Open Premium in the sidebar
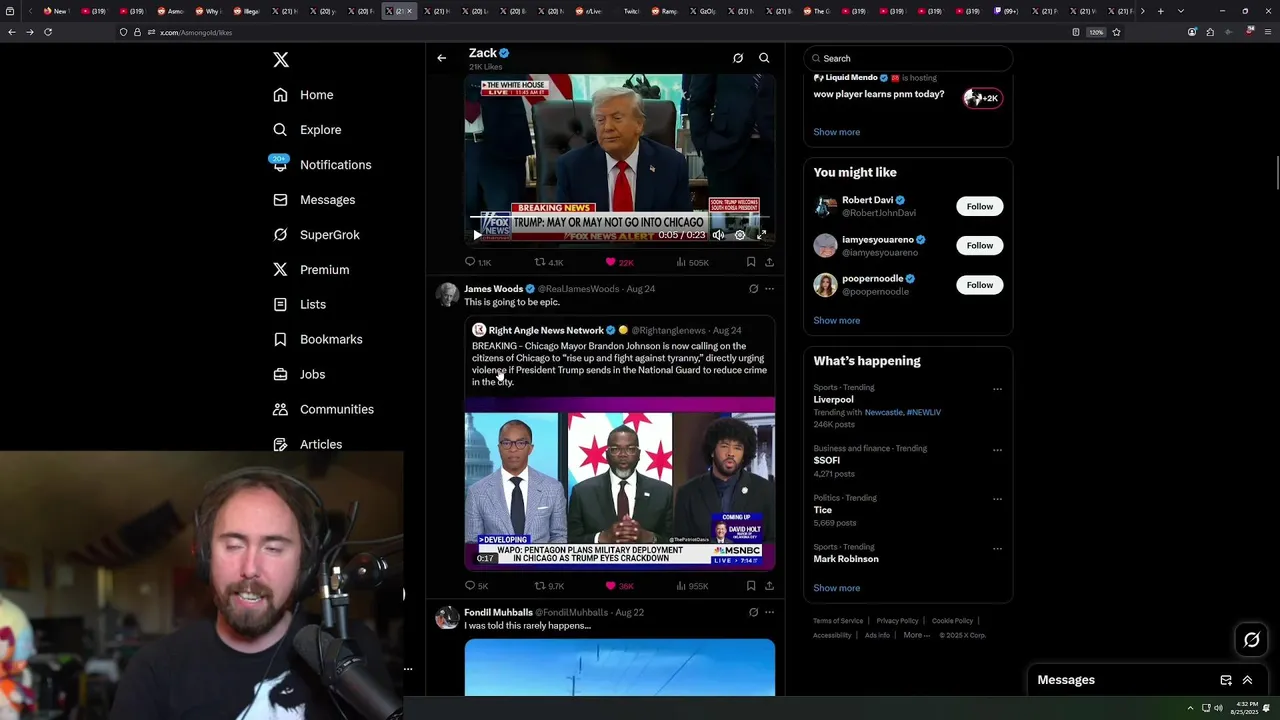This screenshot has height=720, width=1280. [311, 270]
